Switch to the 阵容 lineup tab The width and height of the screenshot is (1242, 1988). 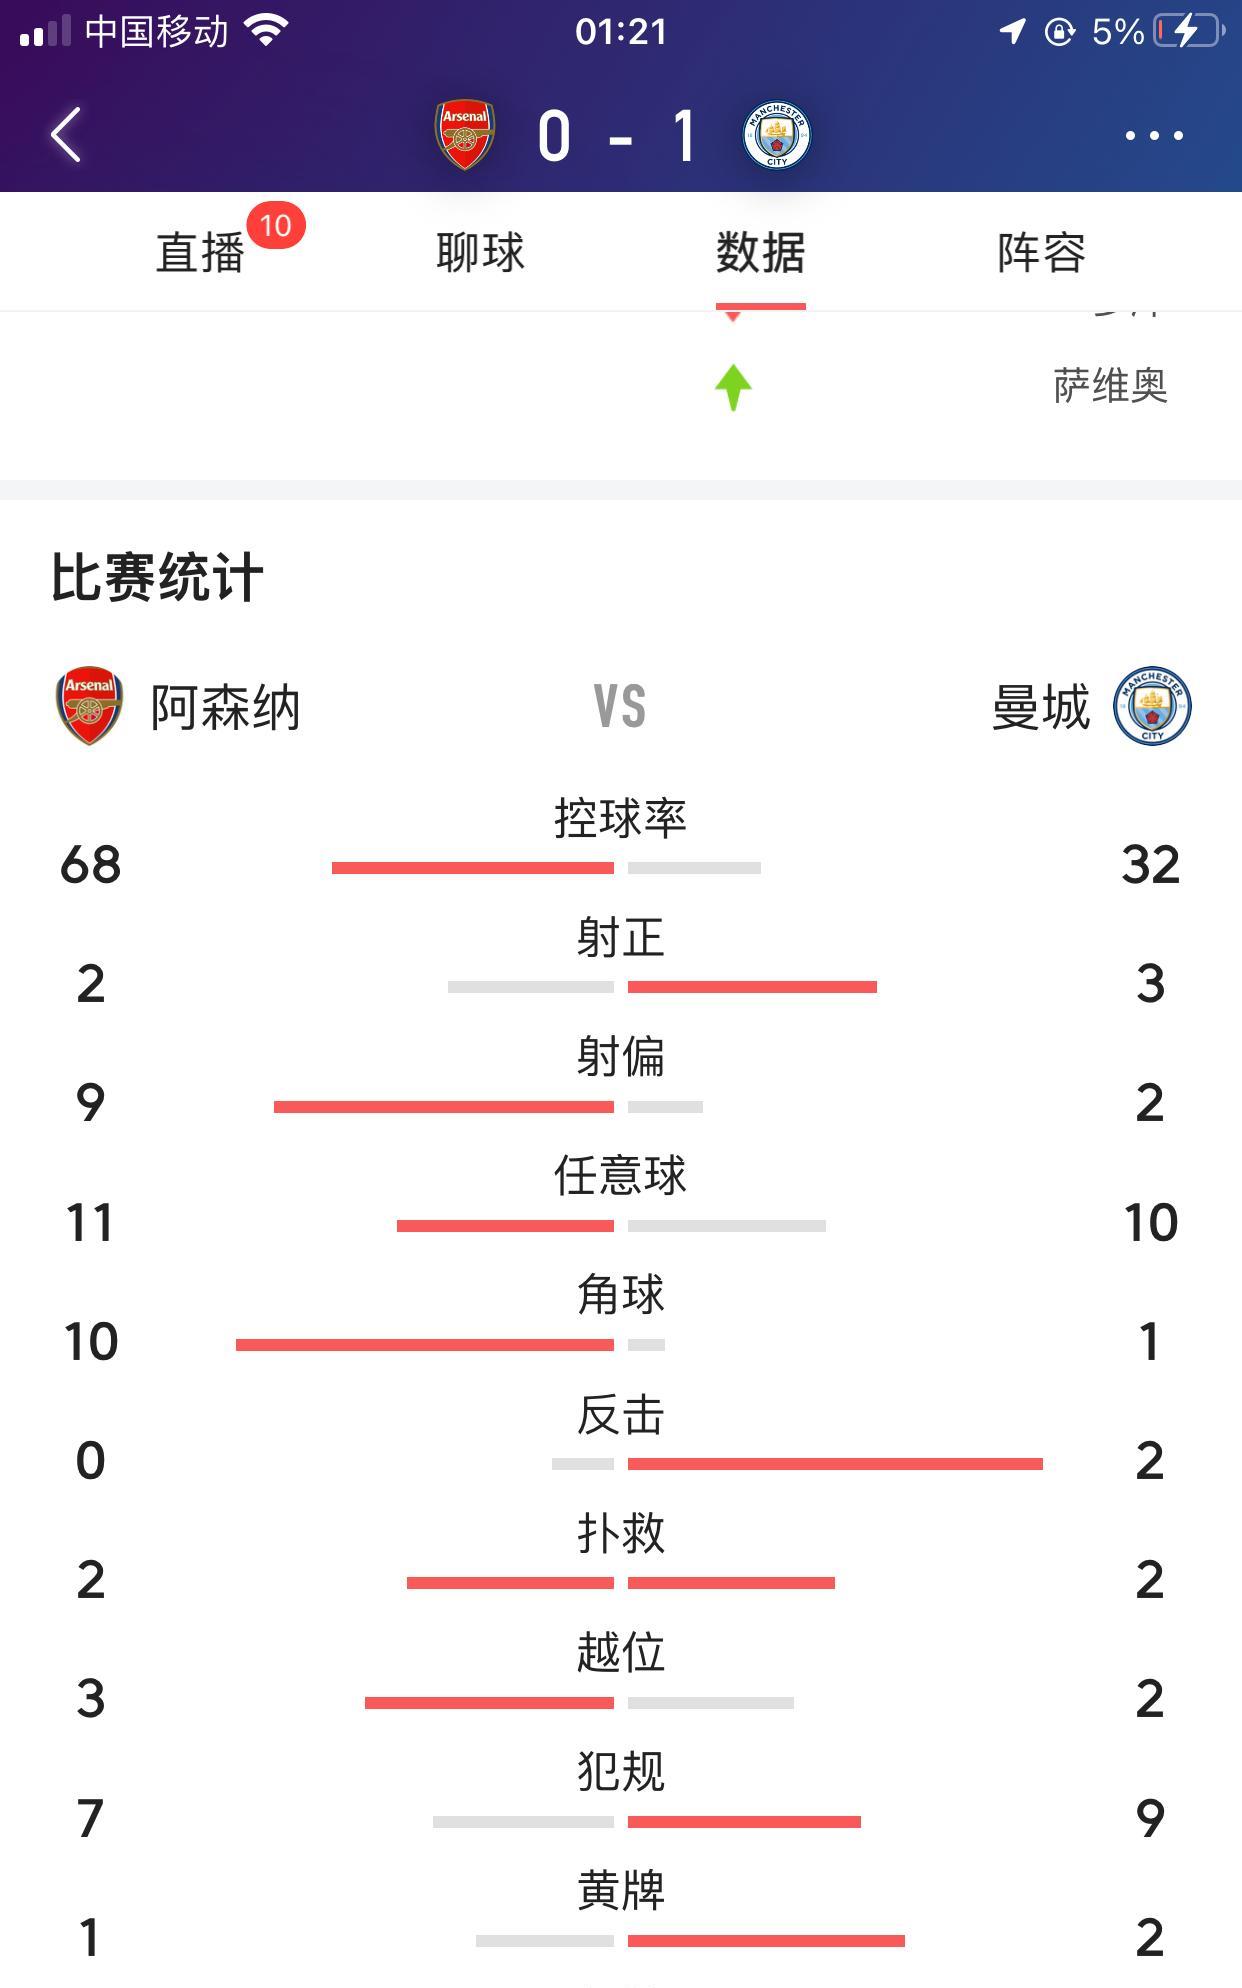point(1041,252)
